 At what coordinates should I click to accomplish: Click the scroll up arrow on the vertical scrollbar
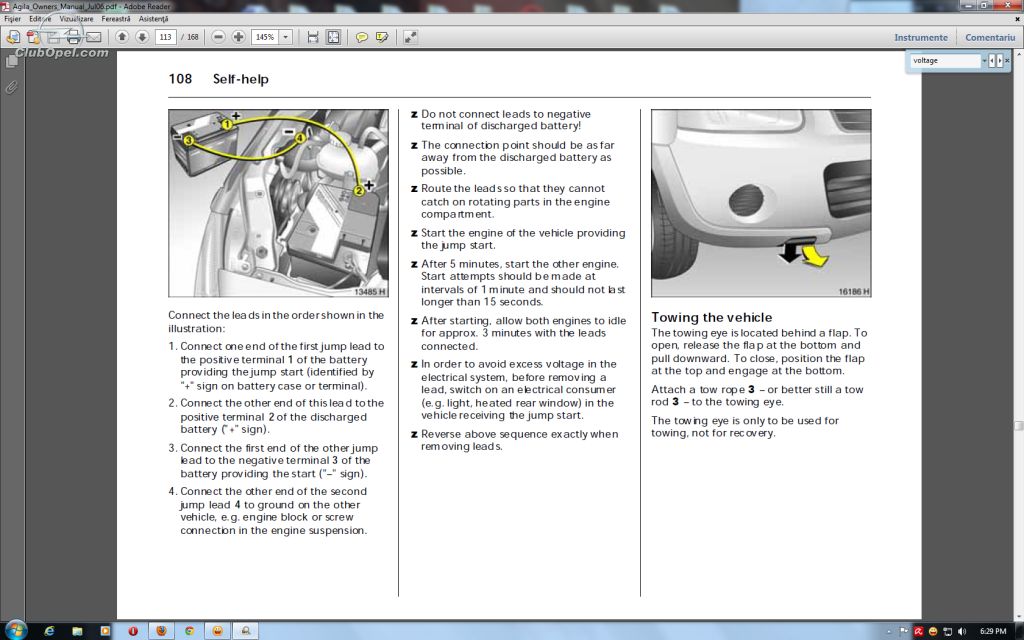click(x=1018, y=55)
